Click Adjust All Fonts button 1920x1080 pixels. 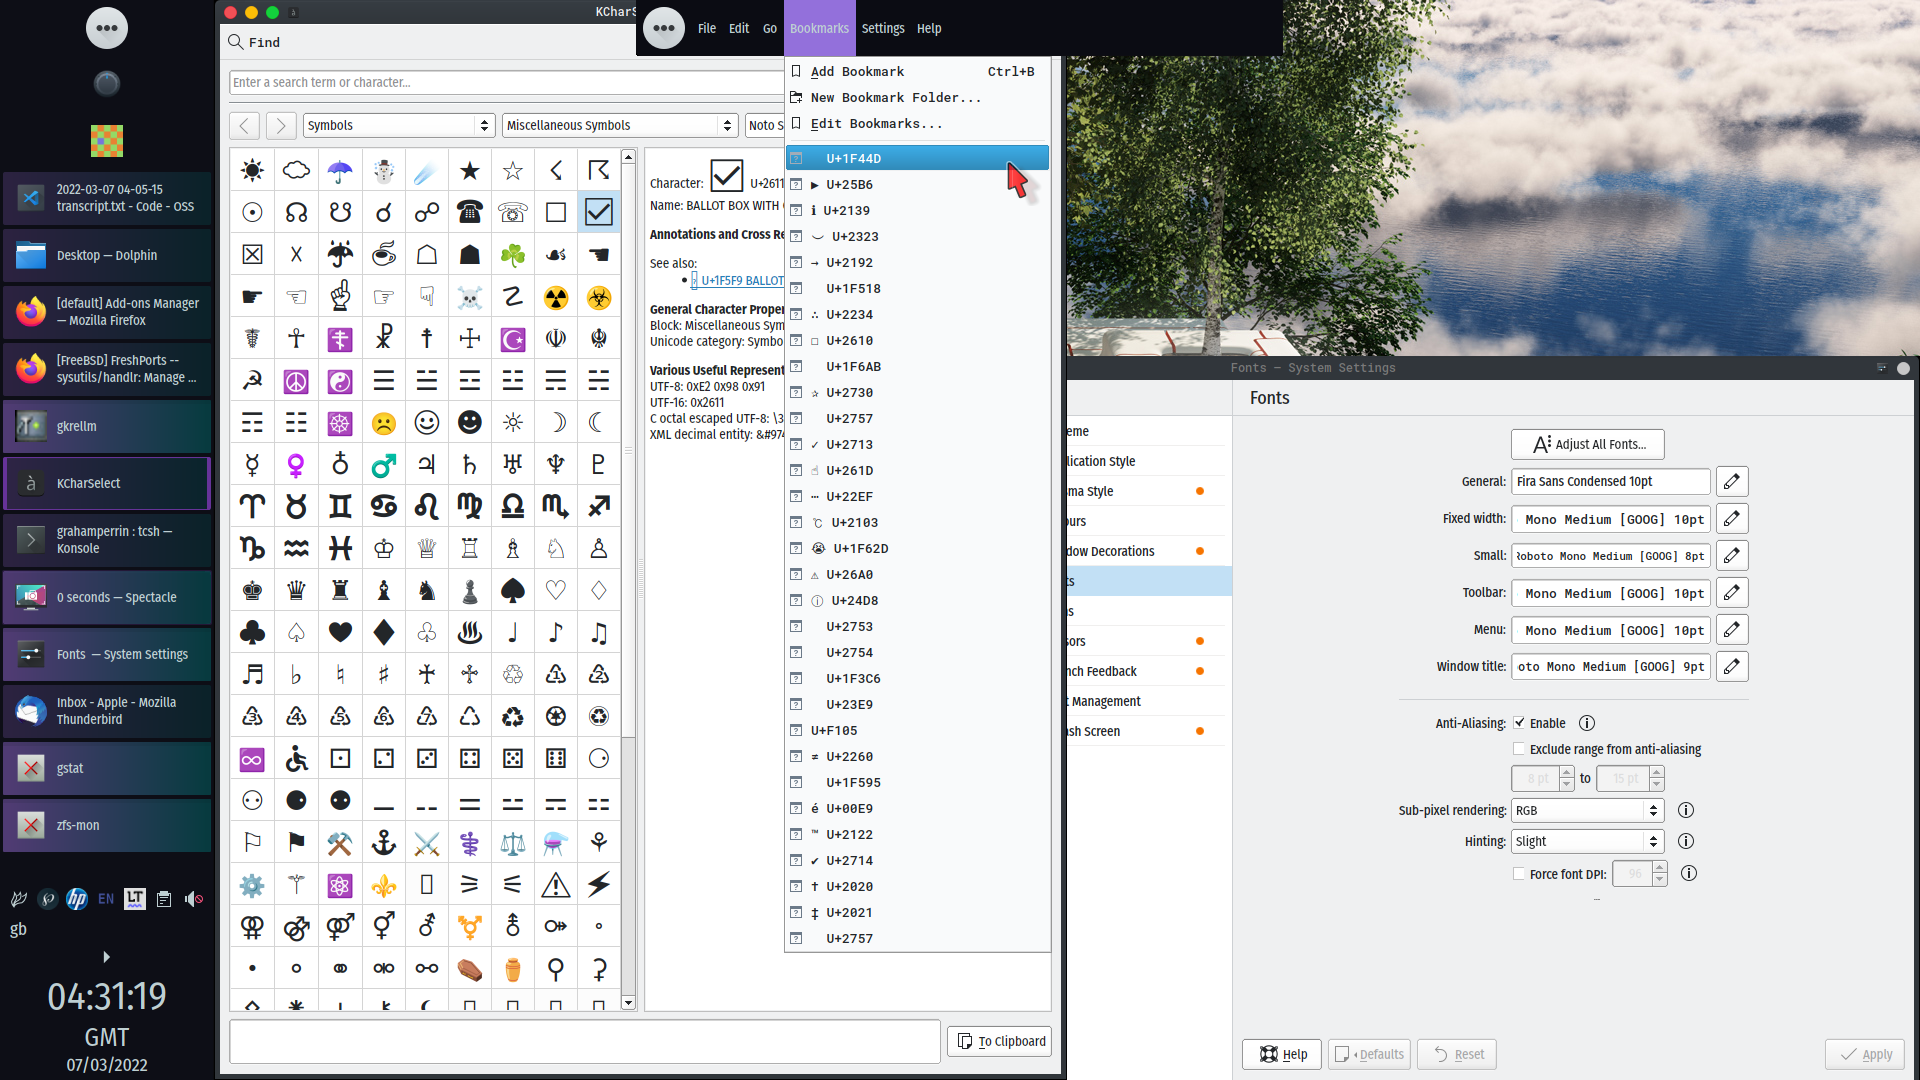coord(1587,444)
